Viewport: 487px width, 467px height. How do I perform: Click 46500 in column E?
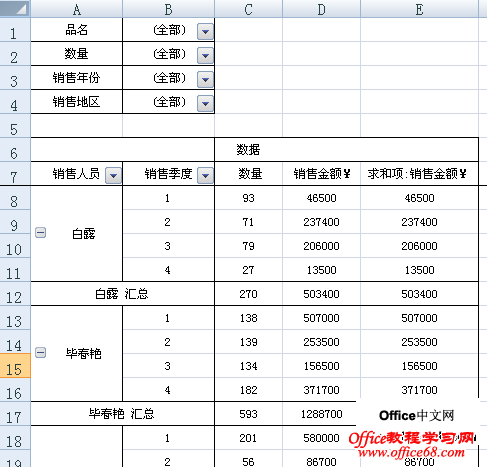[420, 198]
